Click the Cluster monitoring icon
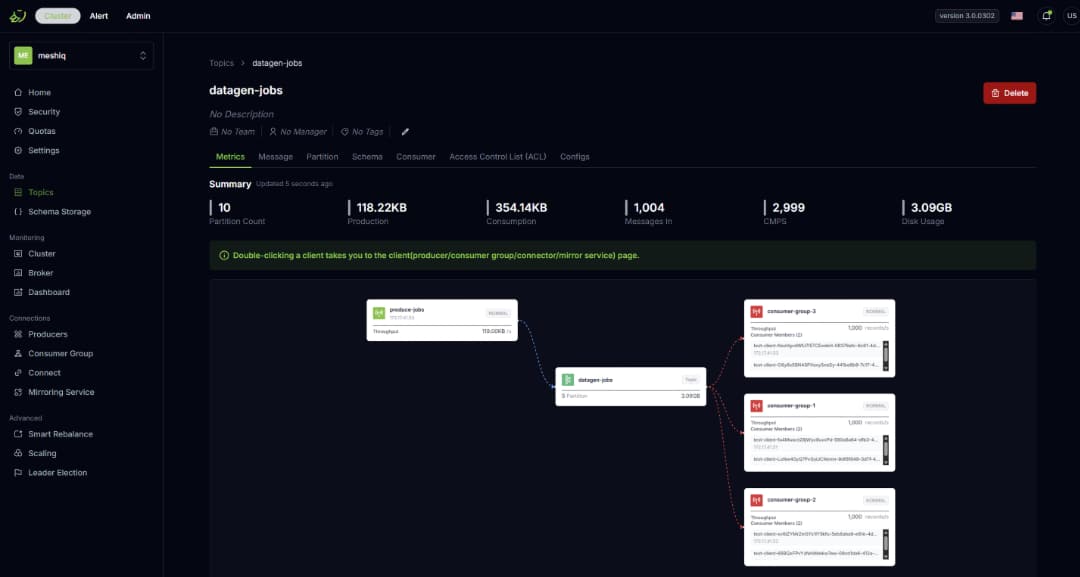Screen dimensions: 1080x577 click(x=18, y=253)
